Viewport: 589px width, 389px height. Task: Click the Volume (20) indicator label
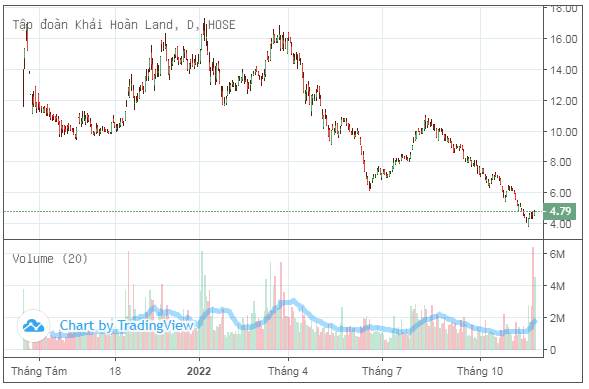[x=50, y=259]
